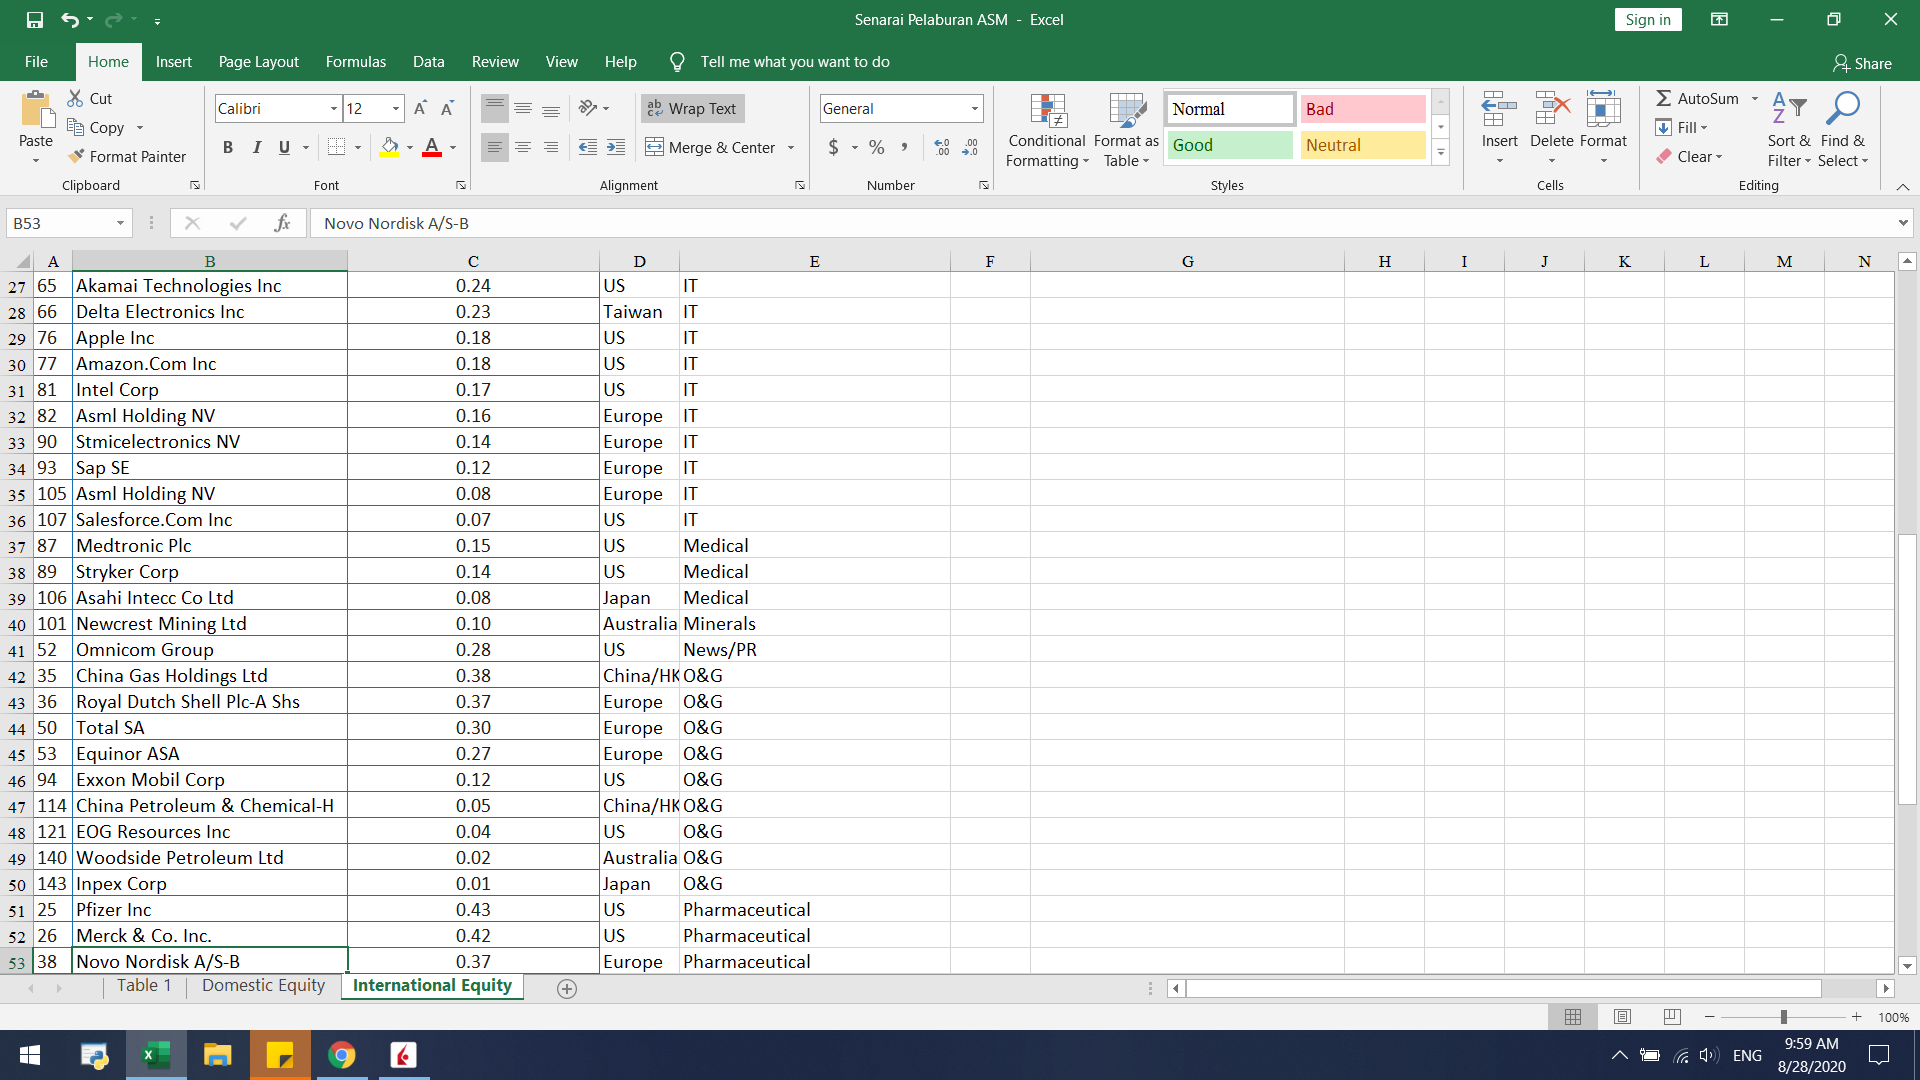Toggle Italic formatting
Screen dimensions: 1920x1080
click(x=256, y=147)
